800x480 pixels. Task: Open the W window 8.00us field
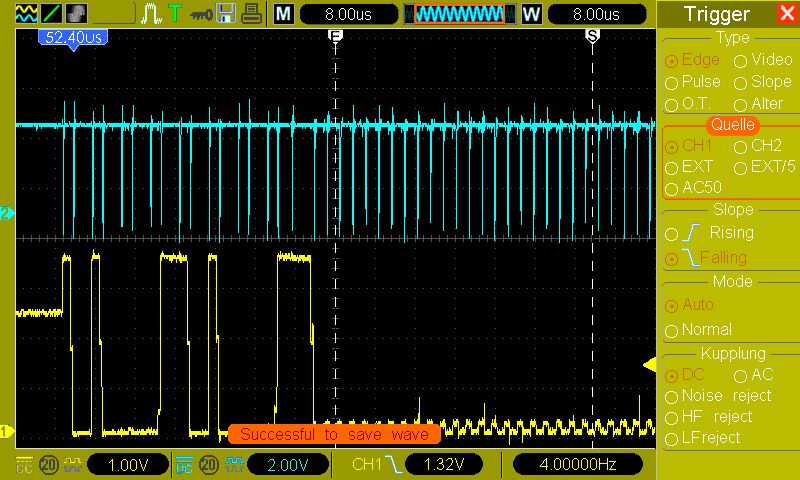point(596,14)
